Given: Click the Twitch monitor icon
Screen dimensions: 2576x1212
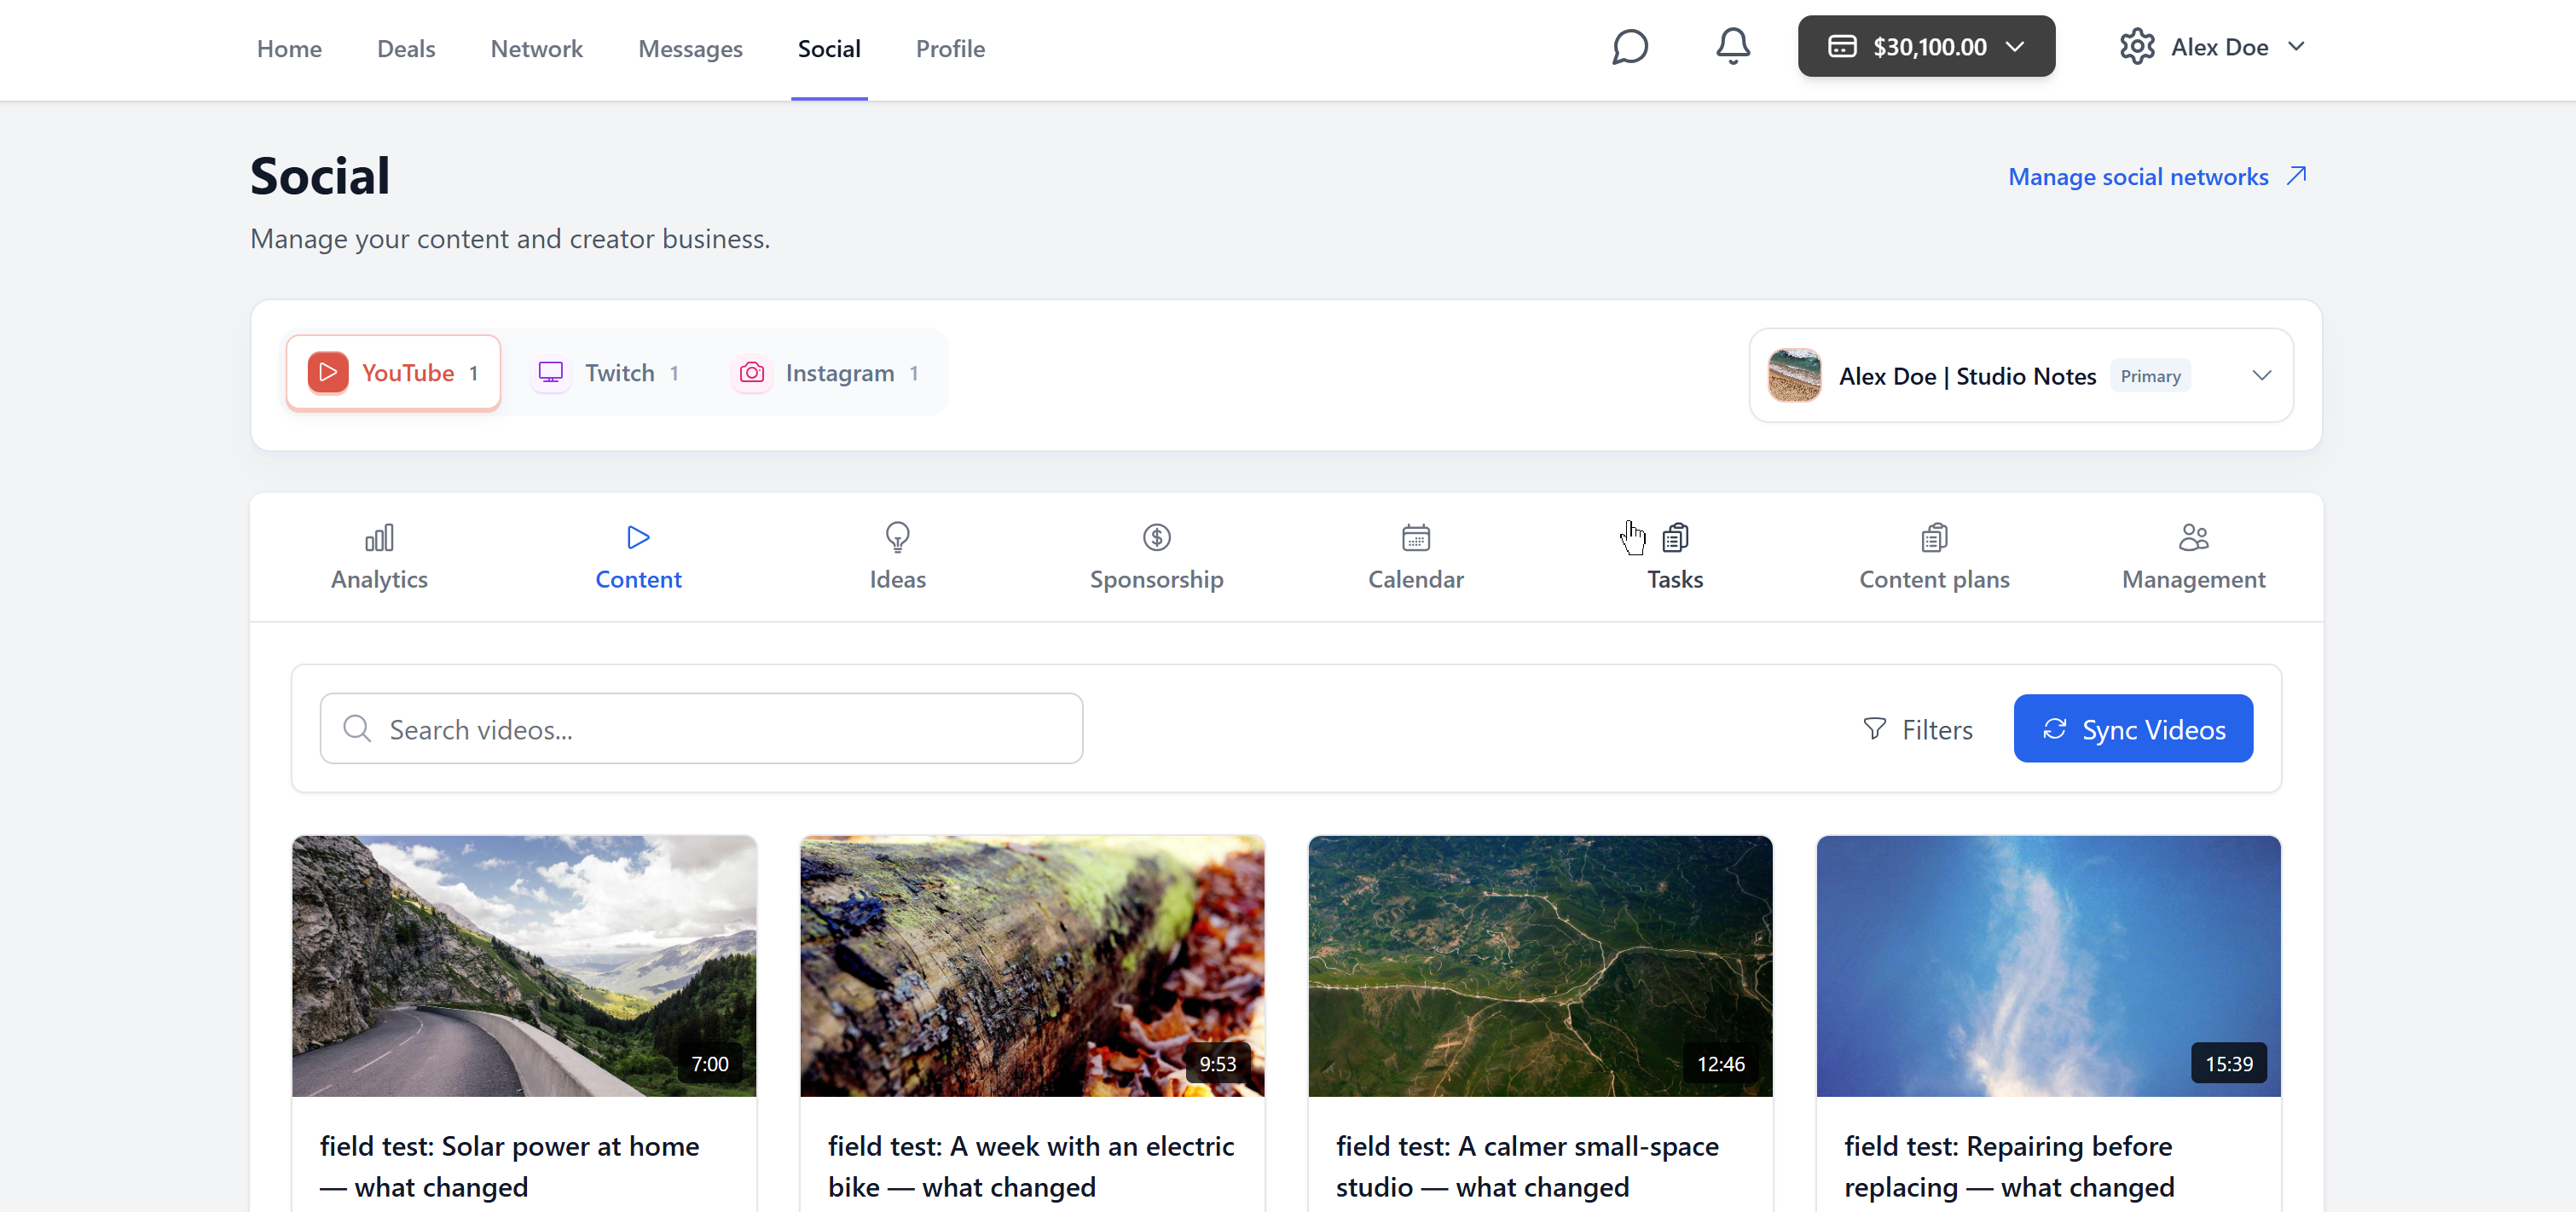Looking at the screenshot, I should 551,373.
